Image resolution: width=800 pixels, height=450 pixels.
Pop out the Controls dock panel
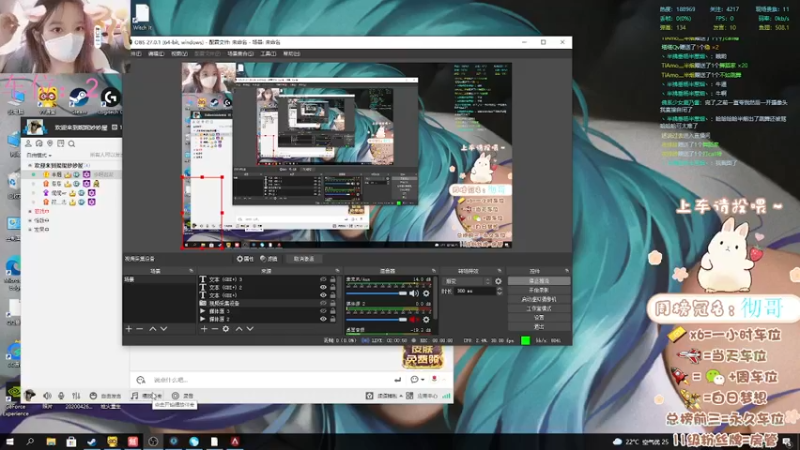[x=566, y=271]
